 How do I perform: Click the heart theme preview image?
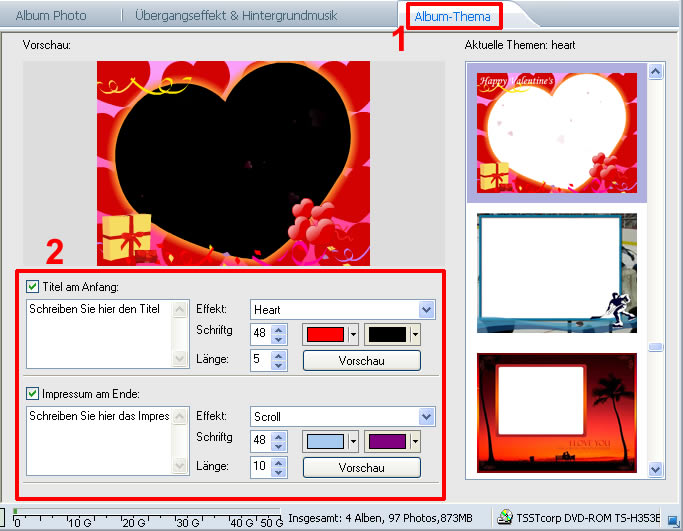click(x=233, y=163)
